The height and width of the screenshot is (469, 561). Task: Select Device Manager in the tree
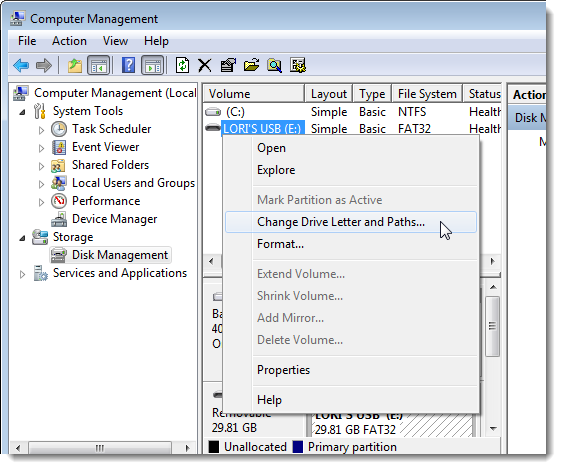click(114, 219)
